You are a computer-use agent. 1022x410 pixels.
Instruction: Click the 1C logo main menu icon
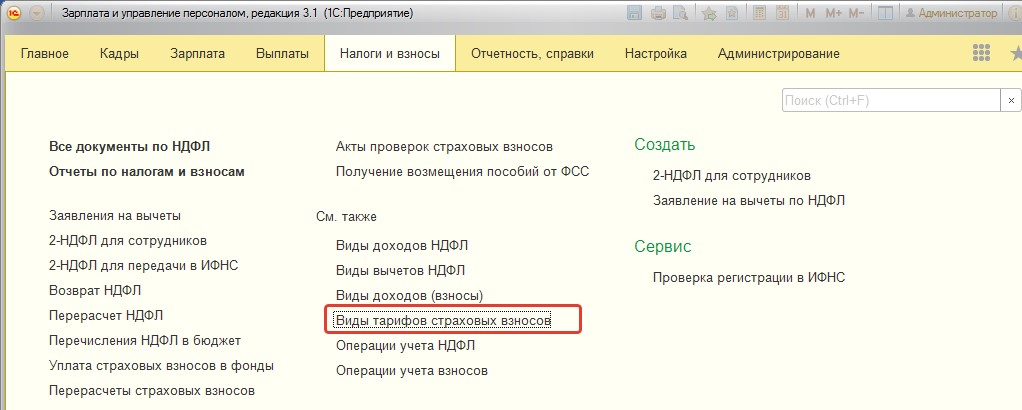point(14,14)
